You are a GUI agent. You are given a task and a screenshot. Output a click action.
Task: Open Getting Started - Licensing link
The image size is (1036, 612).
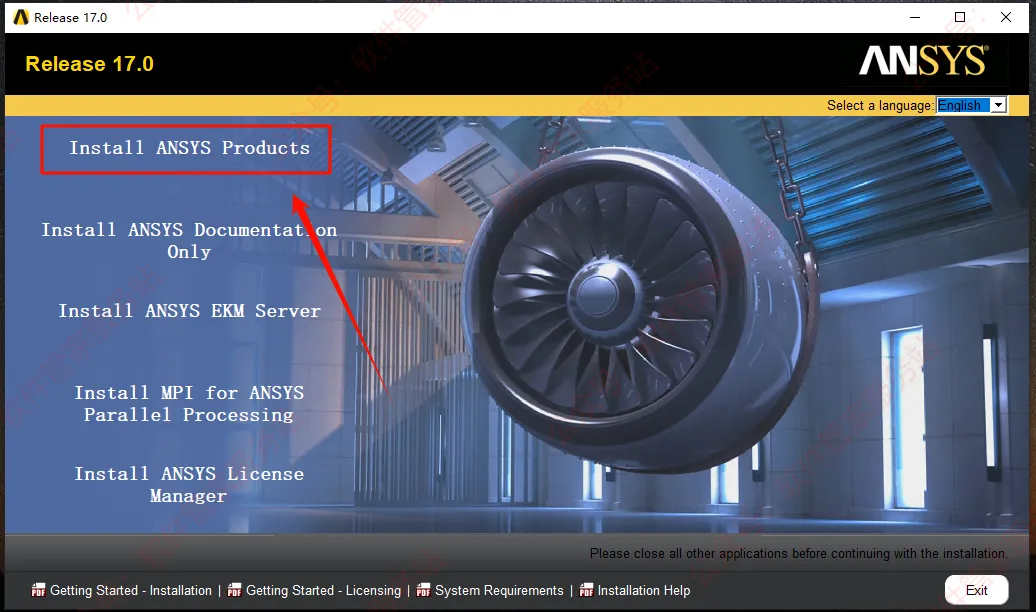point(323,590)
